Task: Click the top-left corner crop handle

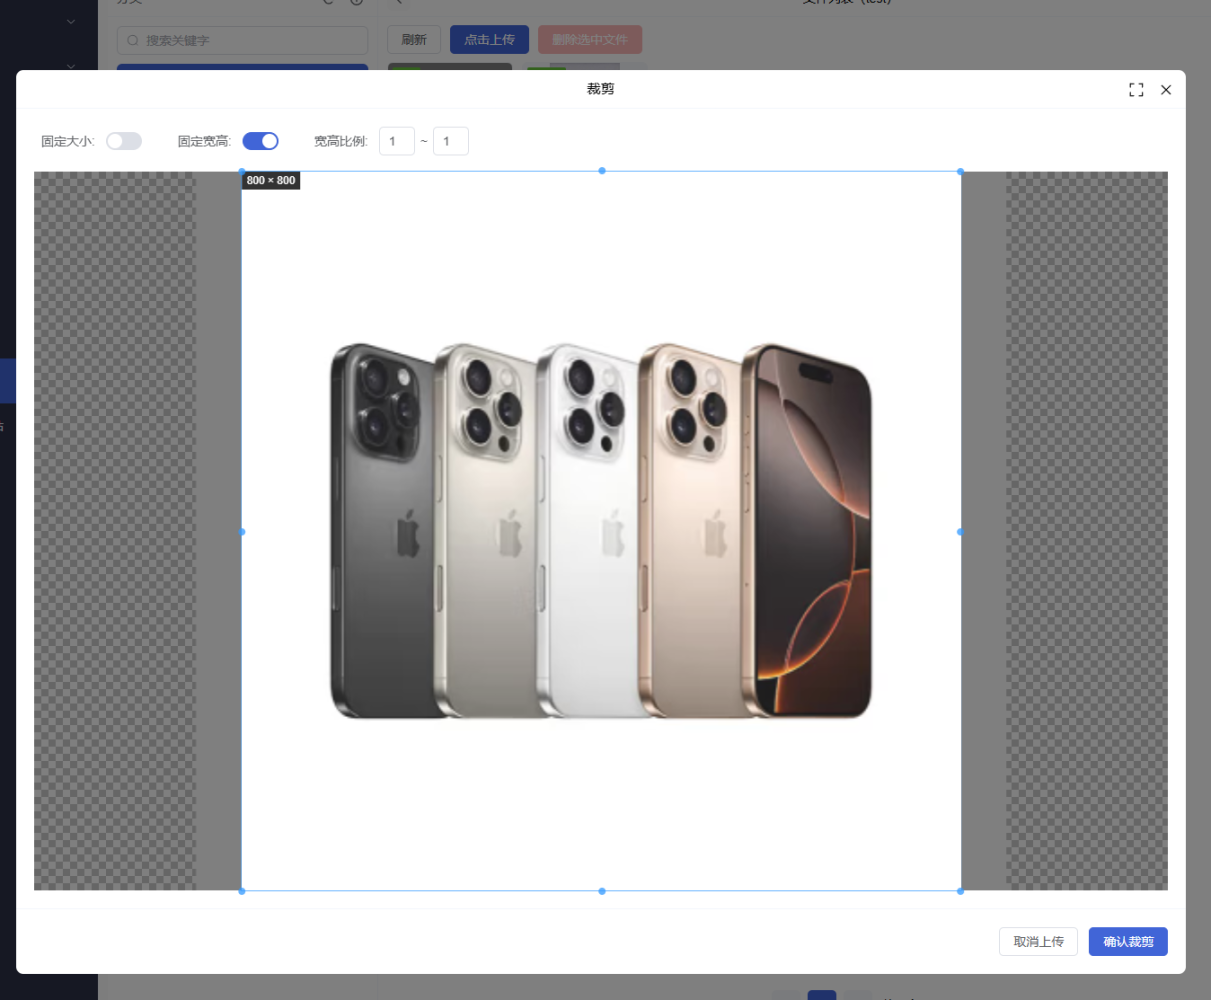Action: [242, 172]
